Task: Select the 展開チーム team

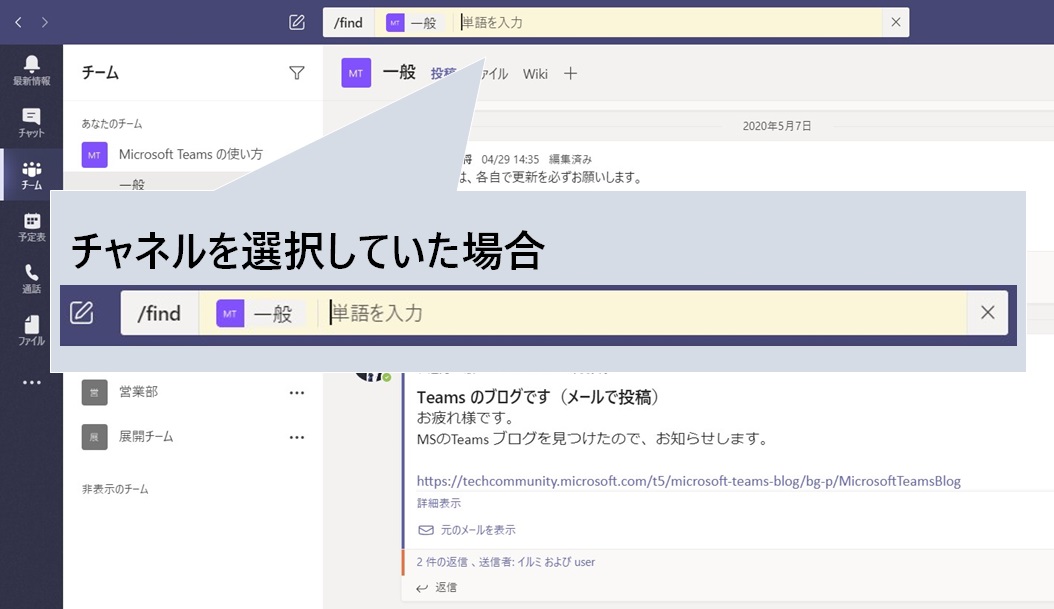Action: [x=146, y=437]
